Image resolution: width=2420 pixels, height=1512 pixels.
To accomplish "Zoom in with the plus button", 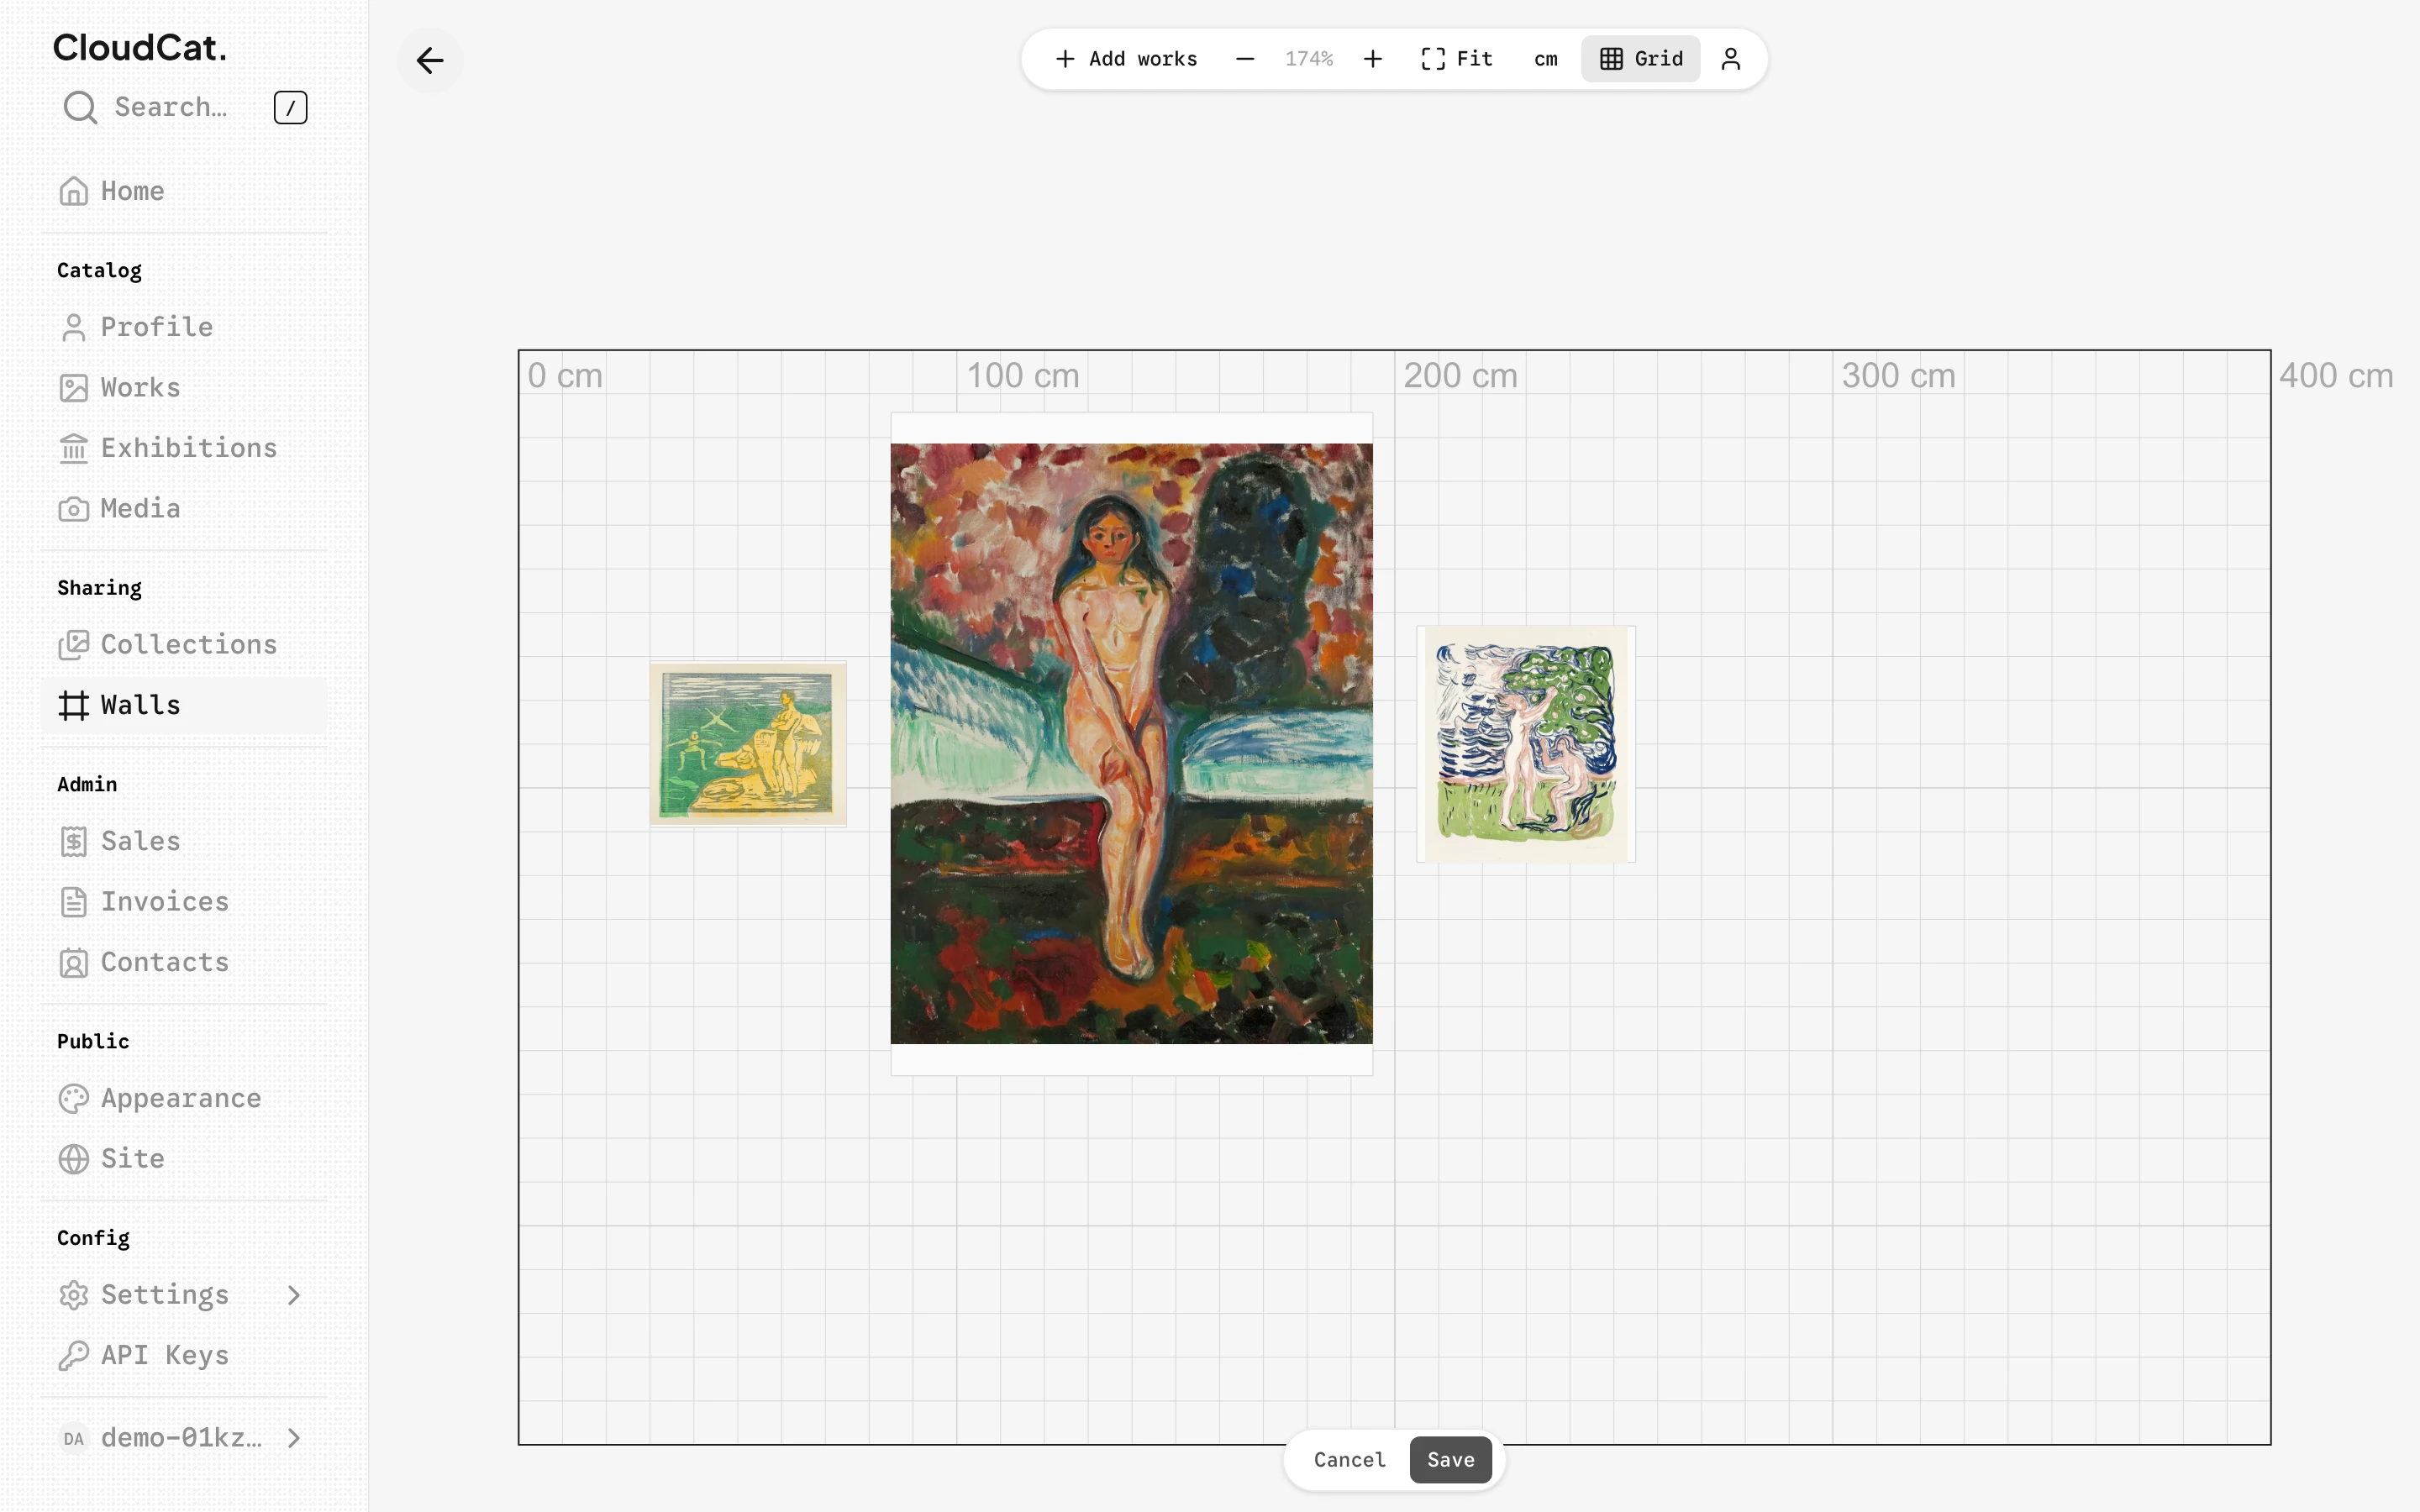I will pos(1373,59).
